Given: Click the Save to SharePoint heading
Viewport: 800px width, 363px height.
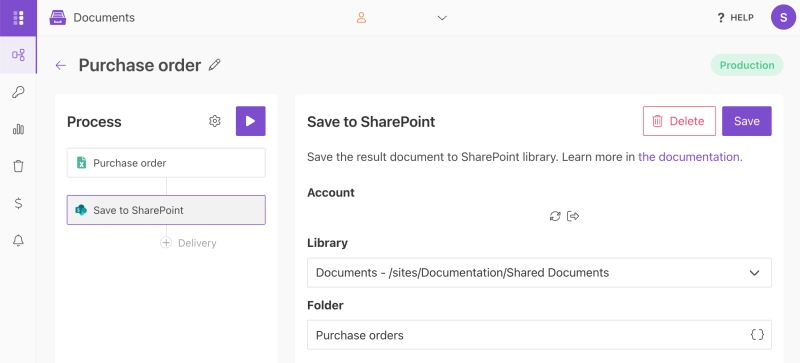Looking at the screenshot, I should 371,122.
